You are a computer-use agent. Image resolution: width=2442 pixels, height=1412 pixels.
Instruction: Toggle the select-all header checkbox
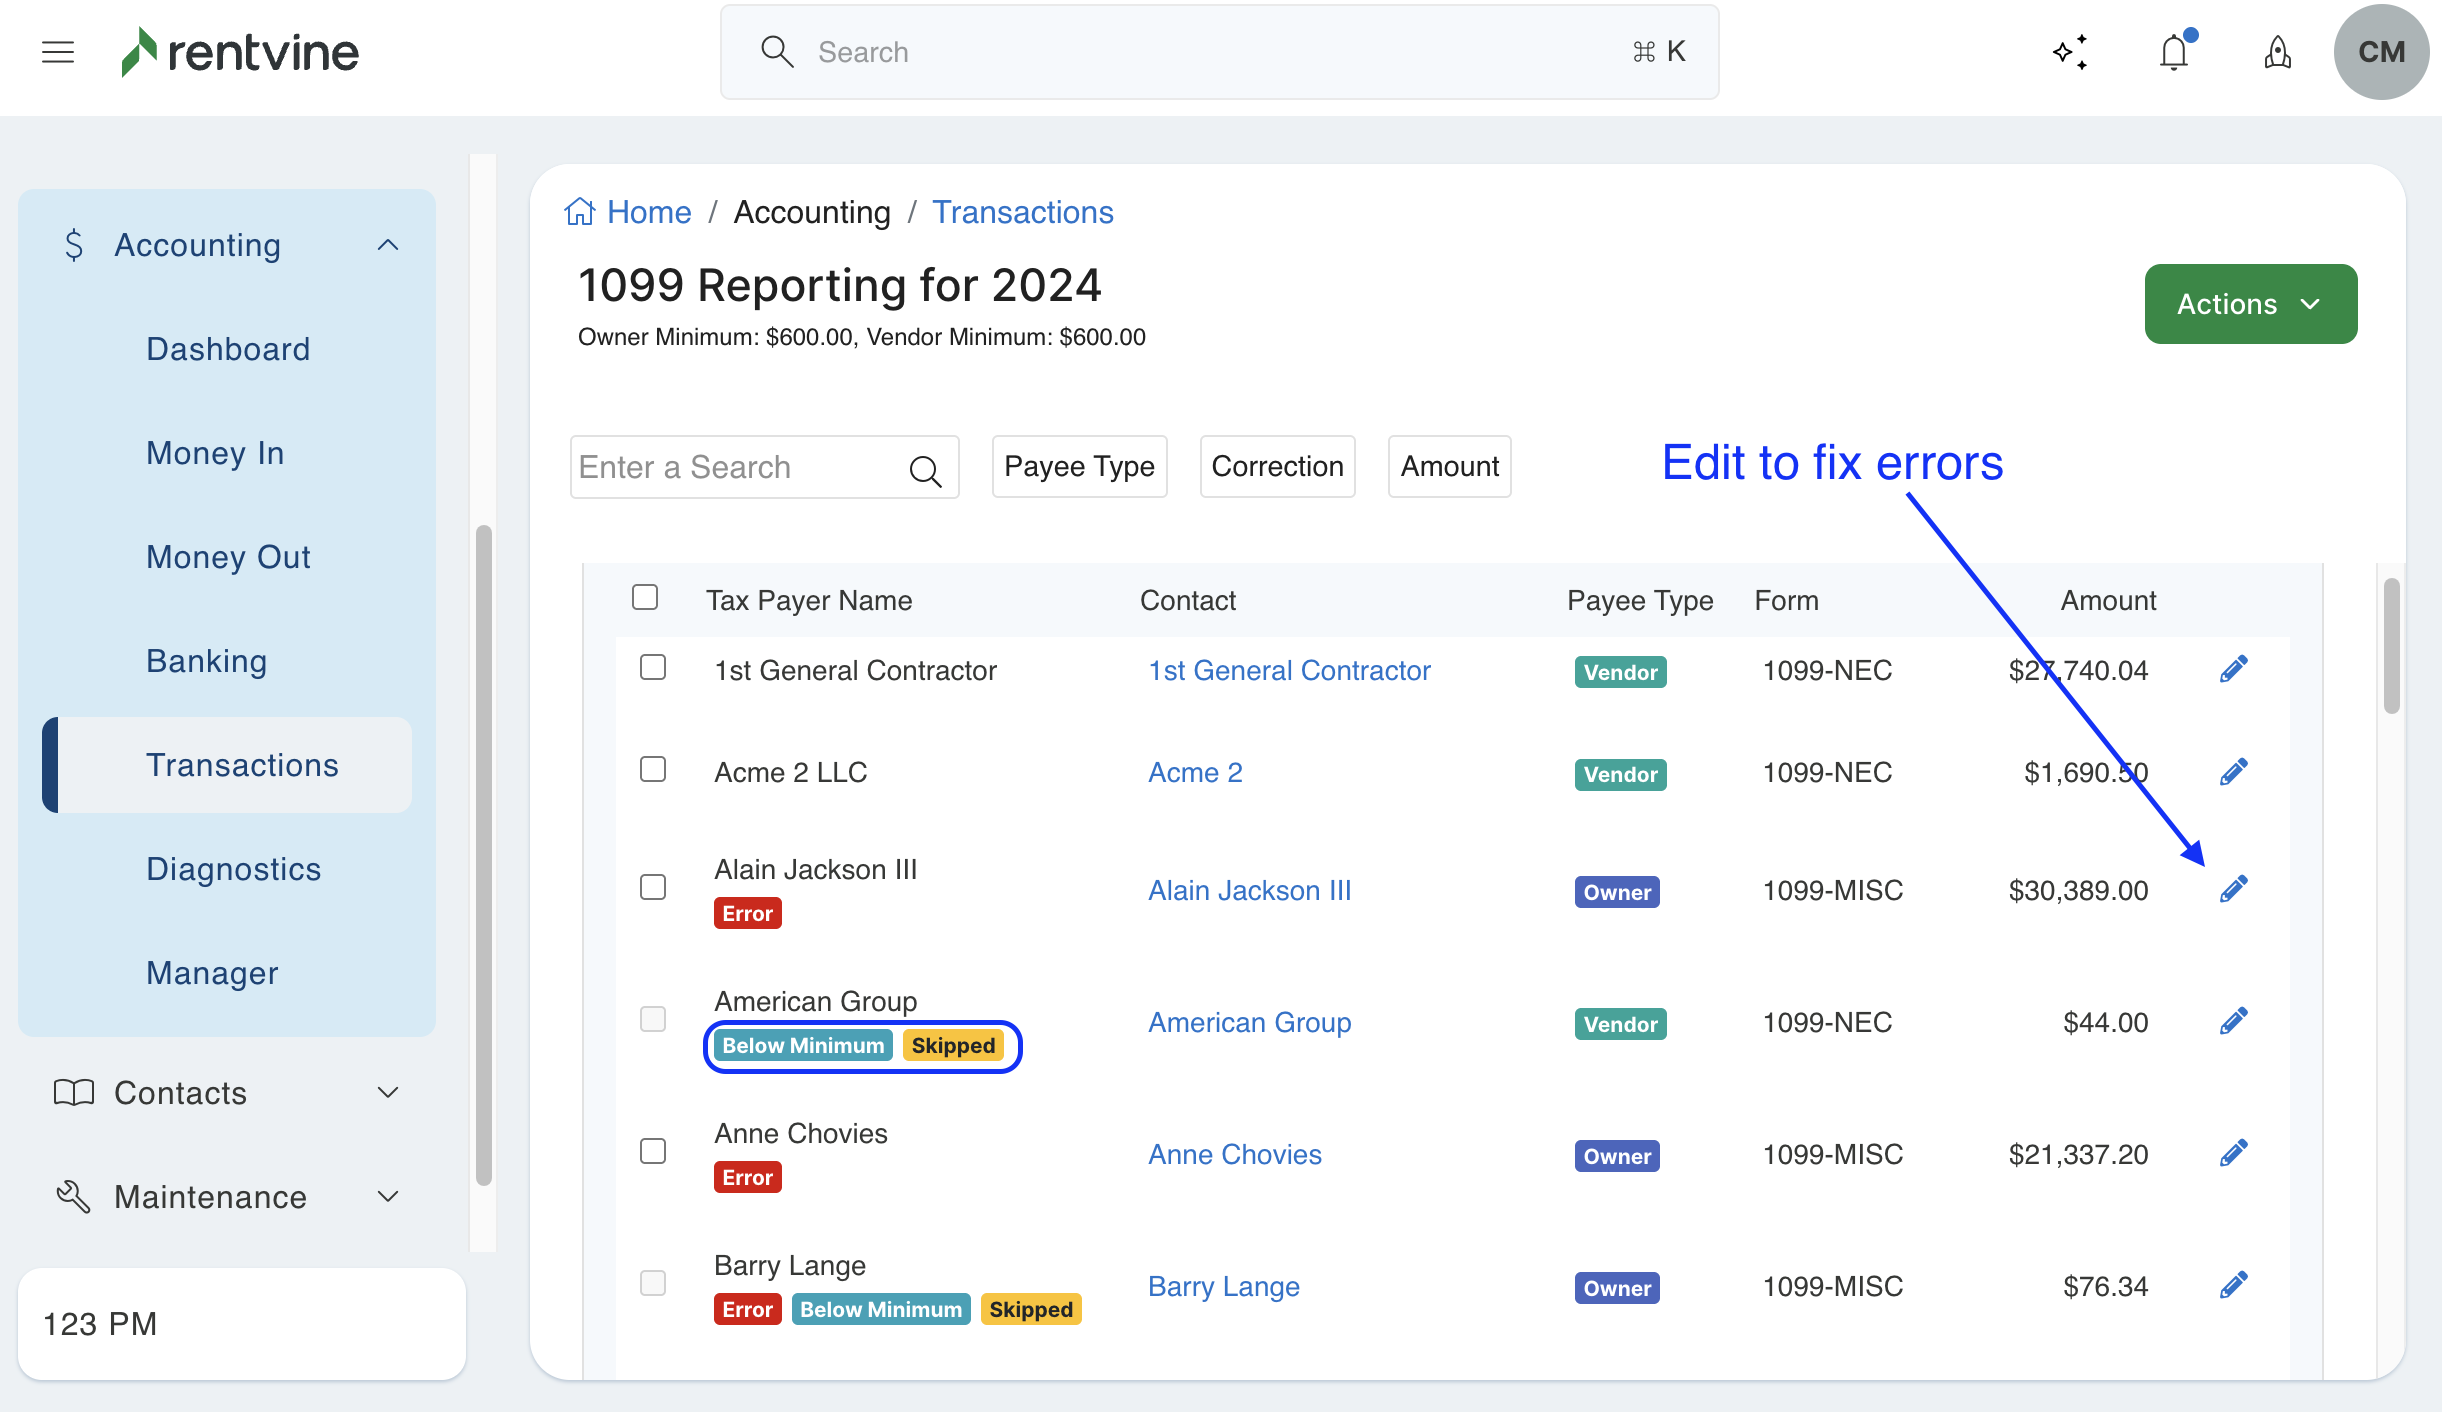pos(645,597)
